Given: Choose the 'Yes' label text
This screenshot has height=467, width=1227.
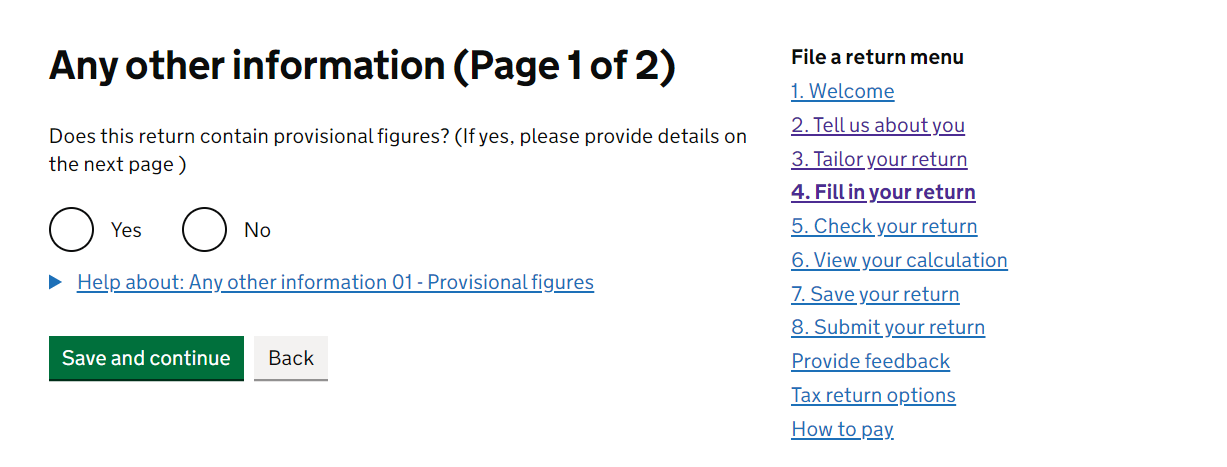Looking at the screenshot, I should (x=126, y=230).
